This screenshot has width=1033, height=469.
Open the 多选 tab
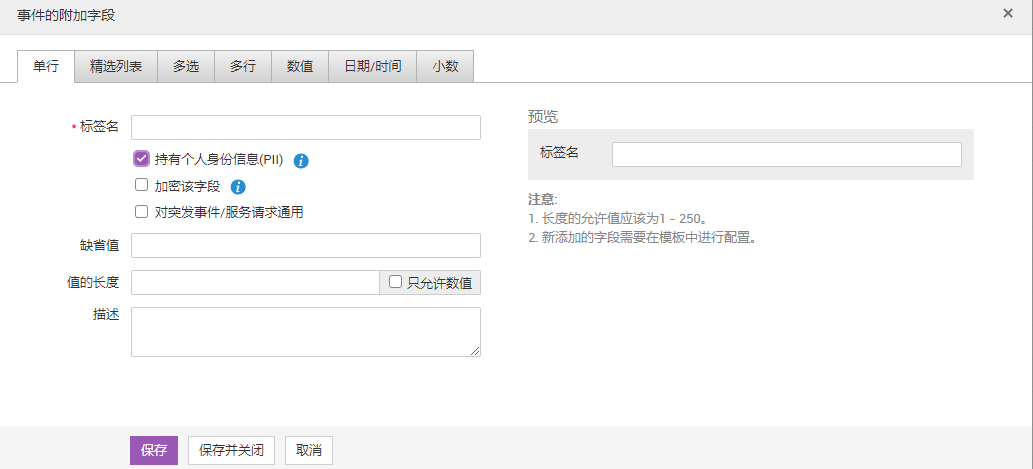(x=185, y=66)
